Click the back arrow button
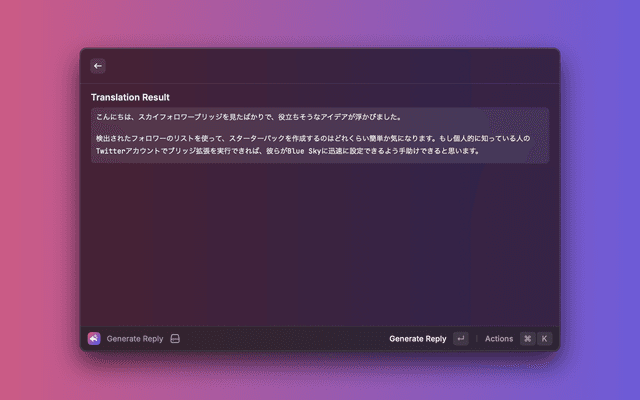The height and width of the screenshot is (400, 640). (x=98, y=66)
